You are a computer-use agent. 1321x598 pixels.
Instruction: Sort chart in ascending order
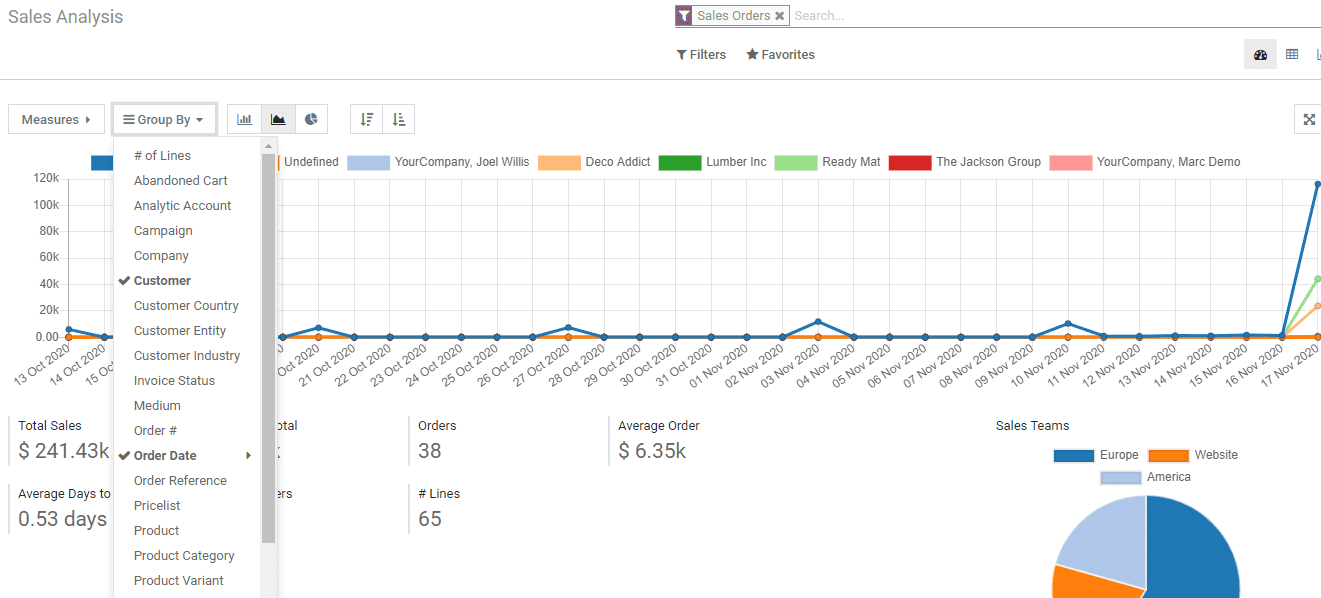pos(399,119)
